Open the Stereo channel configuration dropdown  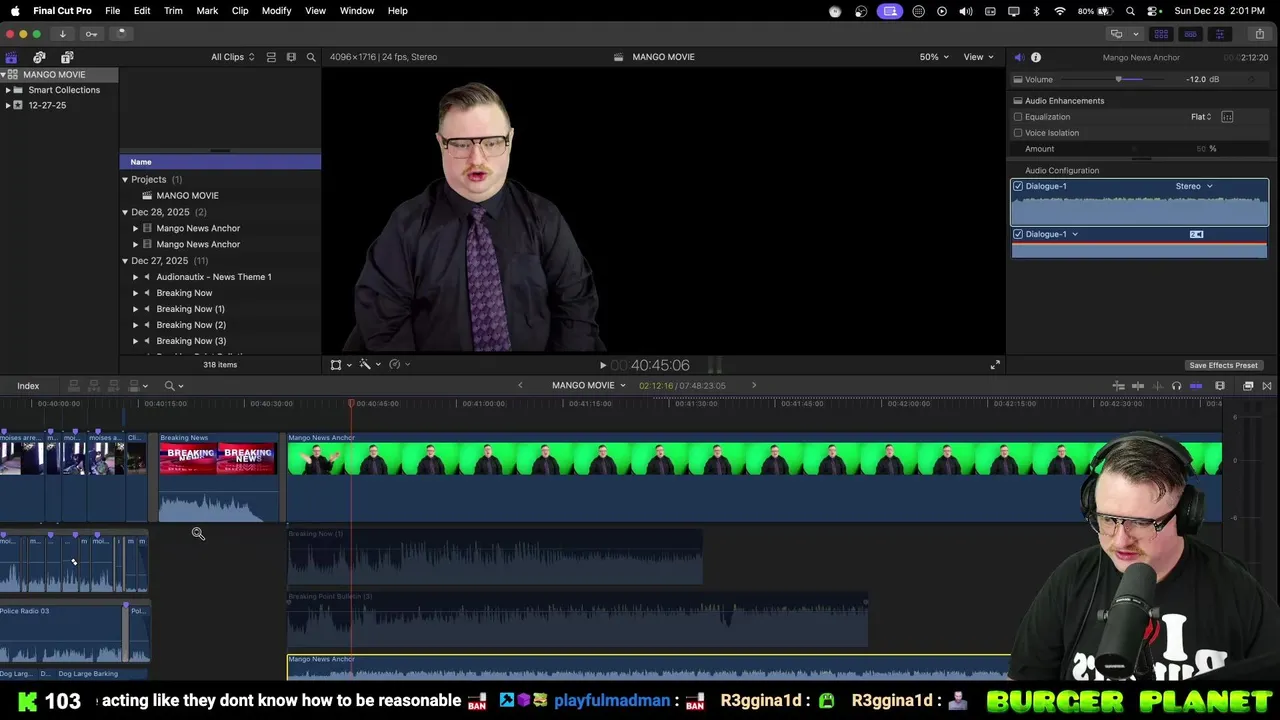point(1194,186)
